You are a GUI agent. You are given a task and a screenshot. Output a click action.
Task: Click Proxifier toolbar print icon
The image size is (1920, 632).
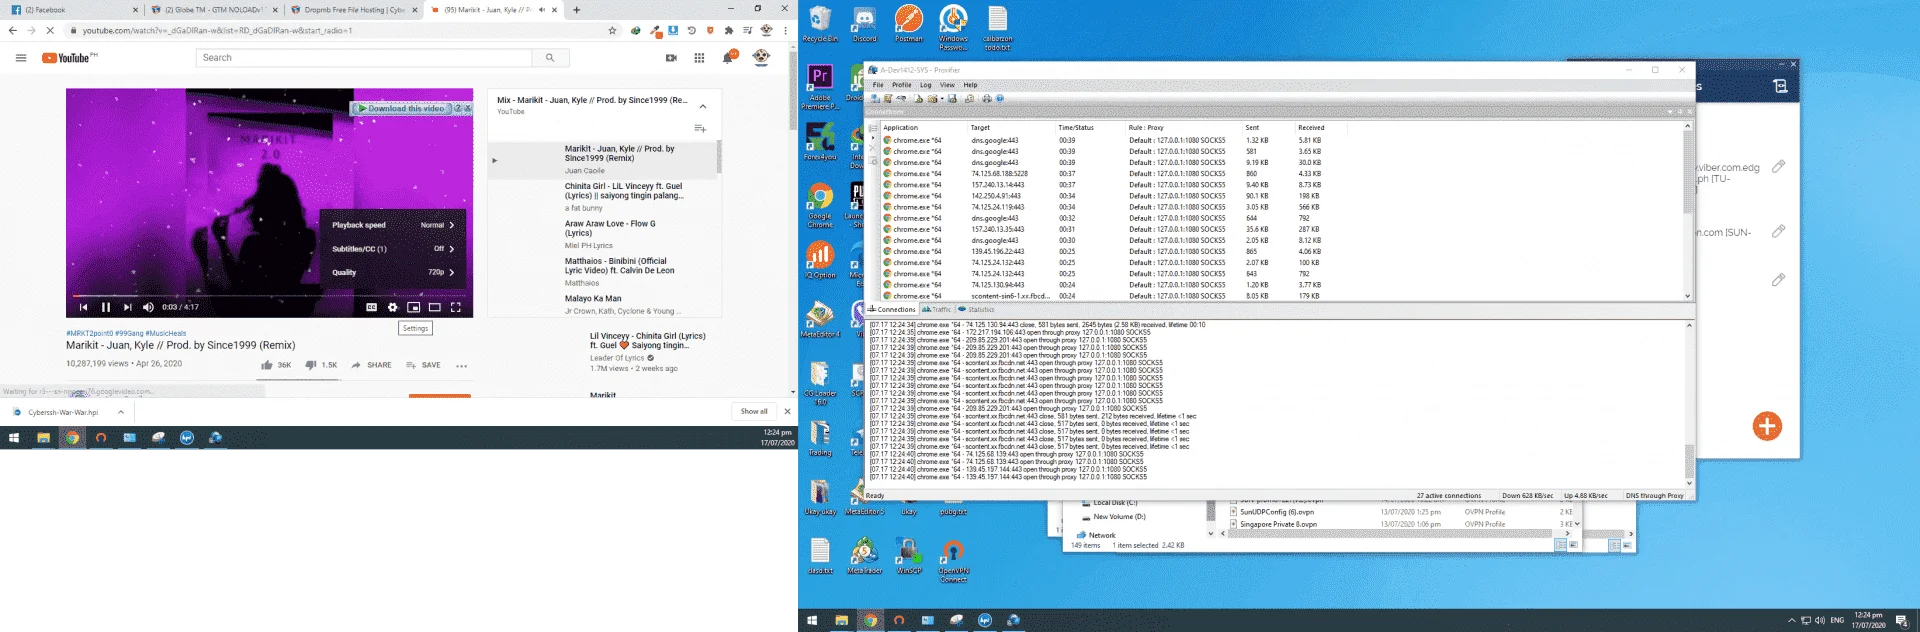[986, 99]
